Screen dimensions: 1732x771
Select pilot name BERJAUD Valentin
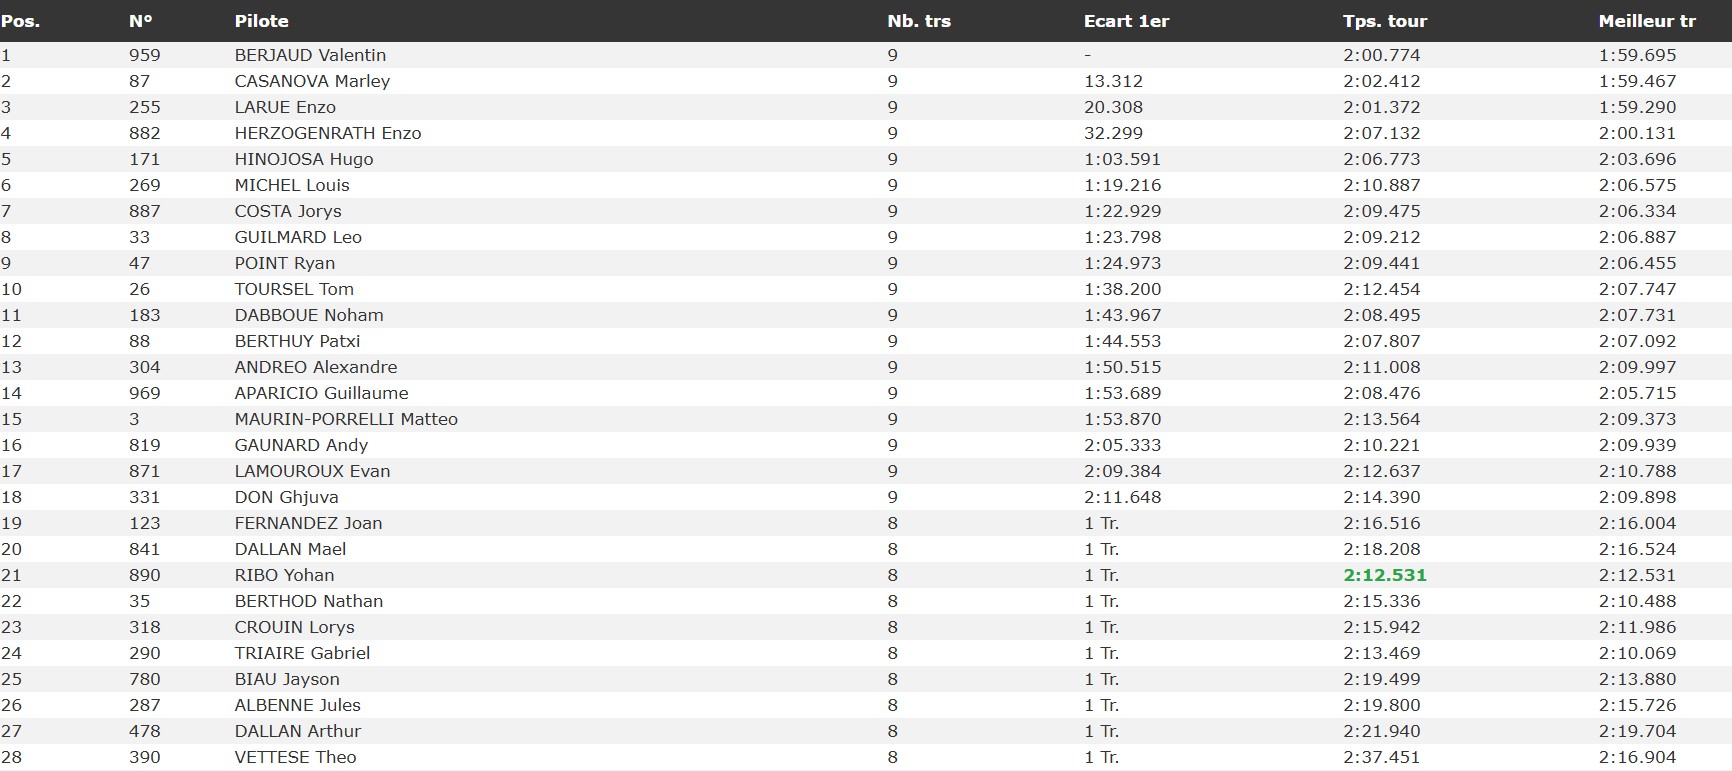(x=310, y=55)
